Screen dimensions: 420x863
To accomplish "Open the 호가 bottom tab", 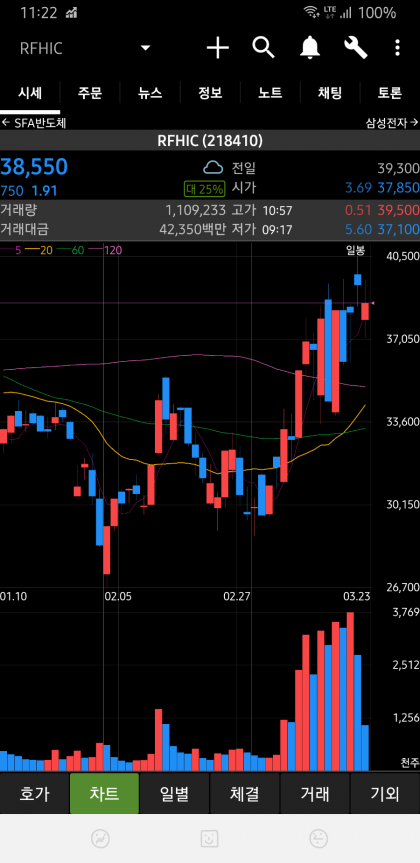I will [34, 794].
